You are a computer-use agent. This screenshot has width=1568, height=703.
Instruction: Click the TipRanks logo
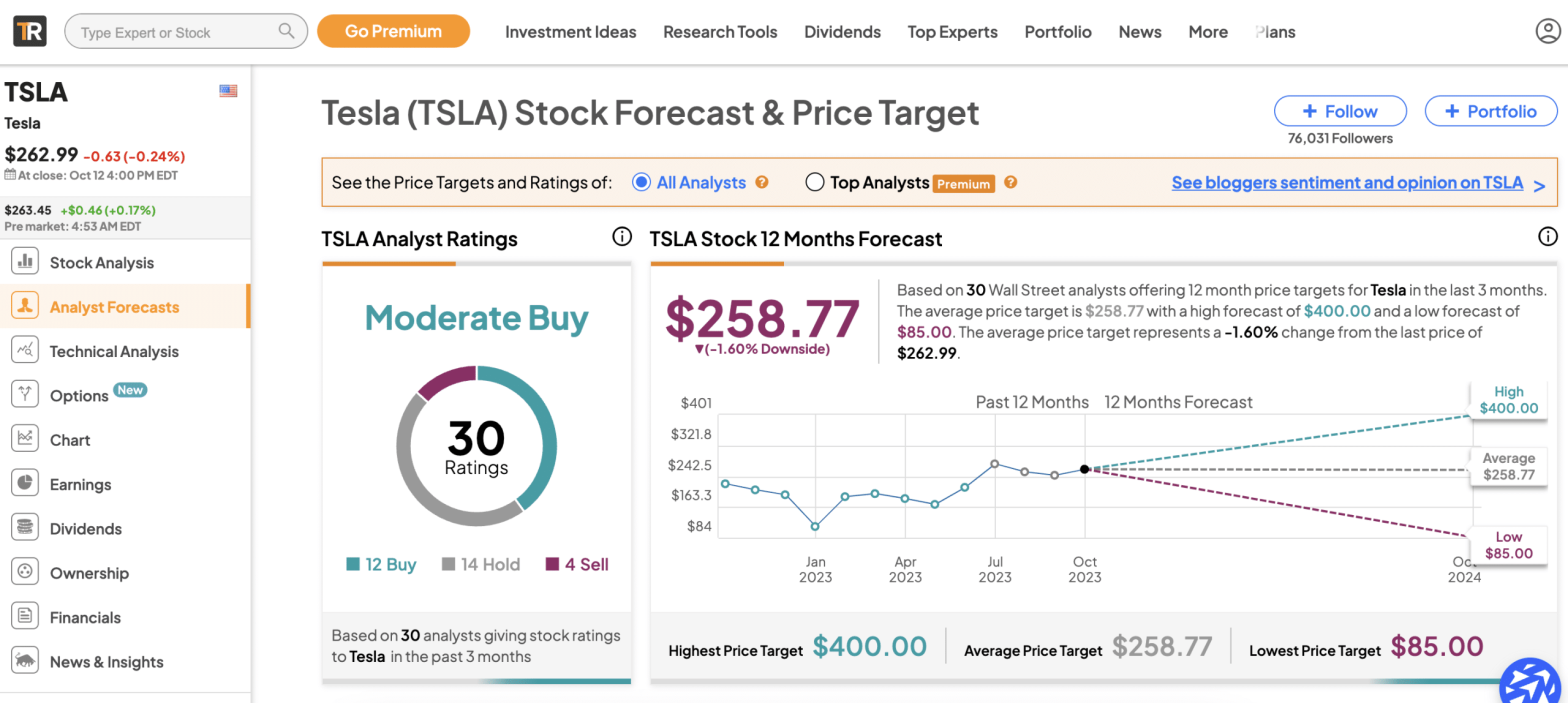pos(29,31)
